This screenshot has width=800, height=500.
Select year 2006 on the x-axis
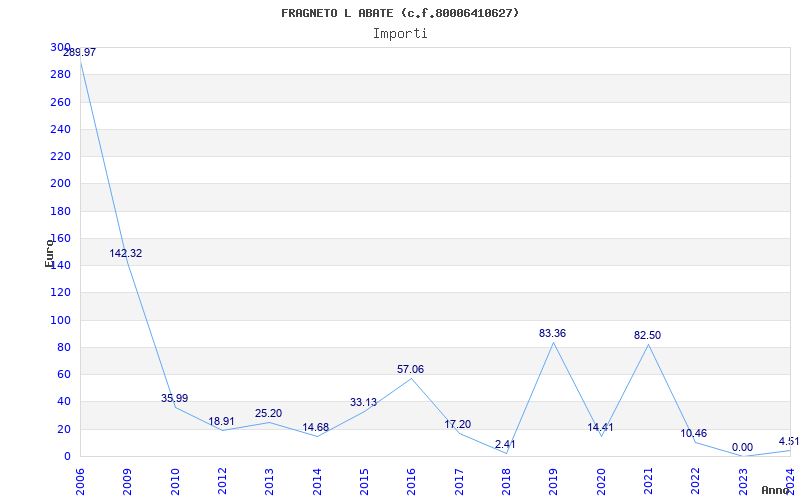(x=80, y=481)
